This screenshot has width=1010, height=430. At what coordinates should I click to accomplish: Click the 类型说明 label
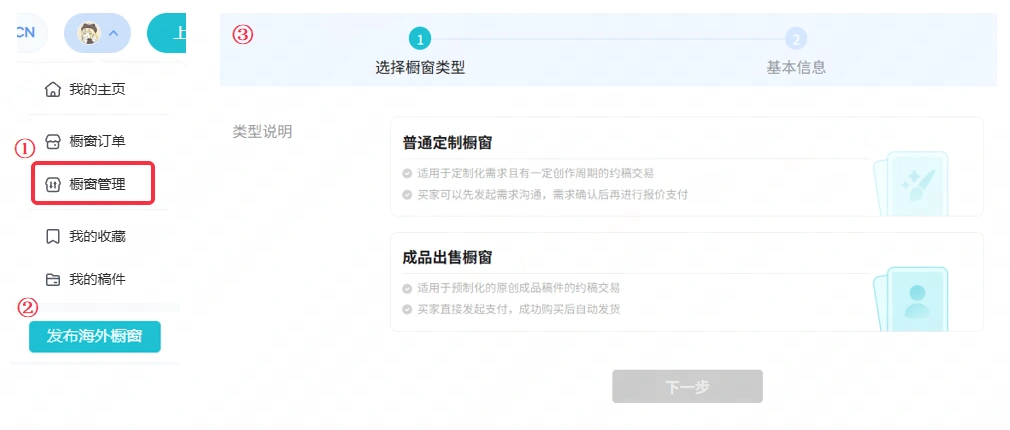(262, 132)
